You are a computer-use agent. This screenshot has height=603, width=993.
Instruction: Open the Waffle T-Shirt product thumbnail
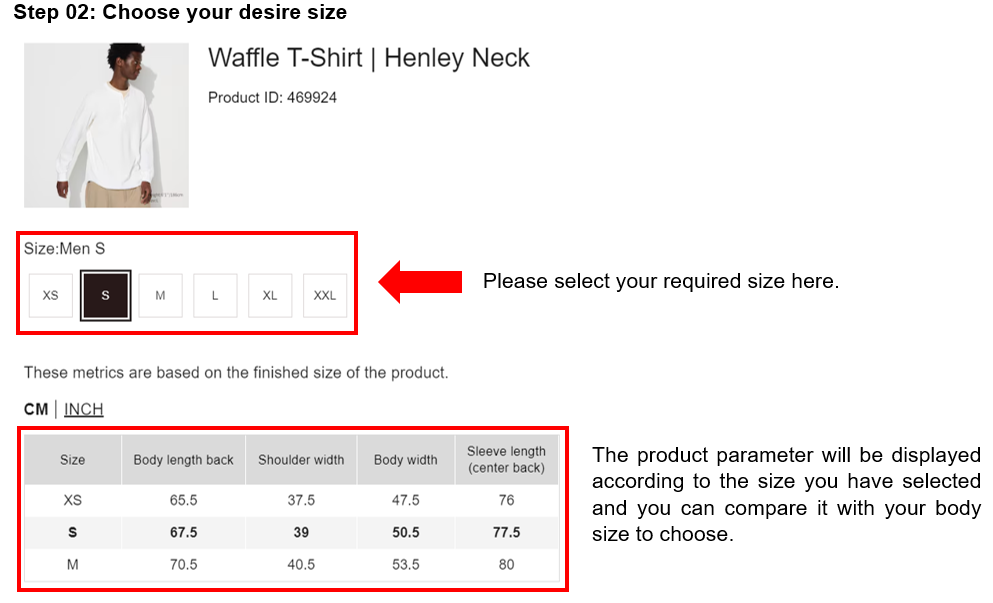[x=106, y=125]
